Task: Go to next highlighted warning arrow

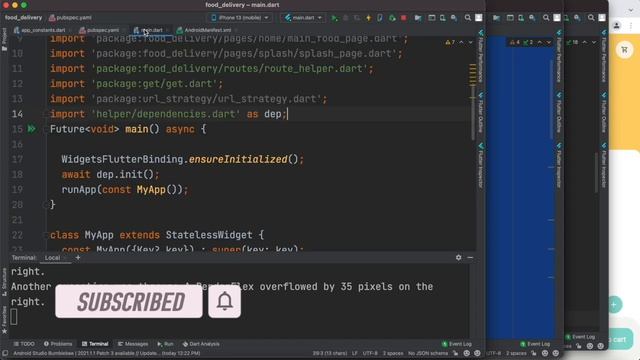Action: (x=470, y=42)
